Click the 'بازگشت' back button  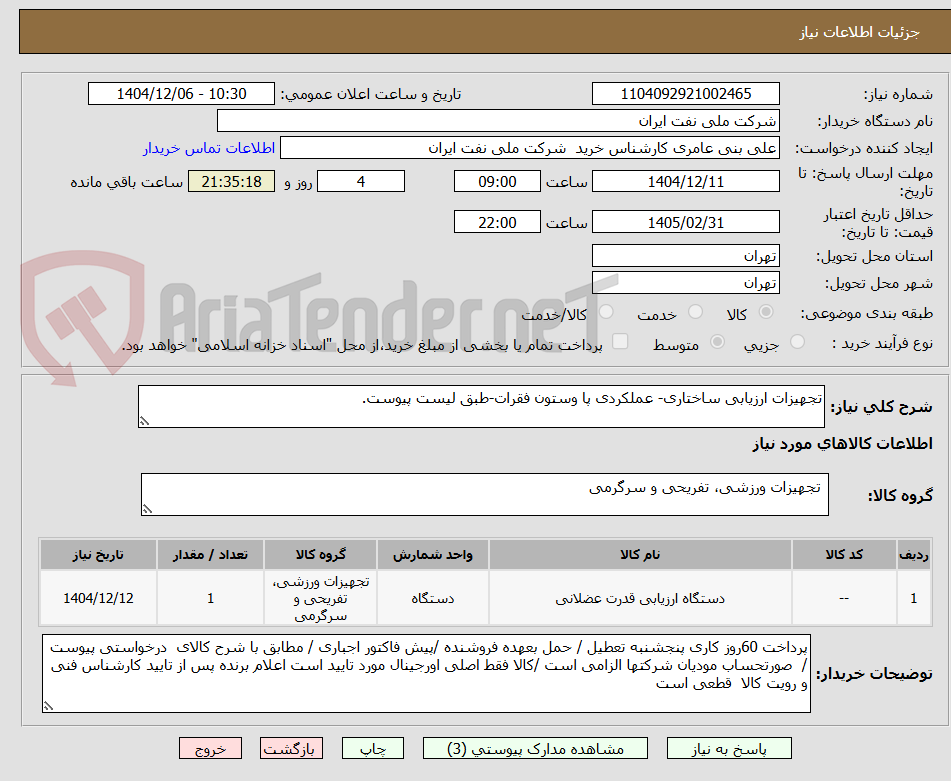point(291,748)
